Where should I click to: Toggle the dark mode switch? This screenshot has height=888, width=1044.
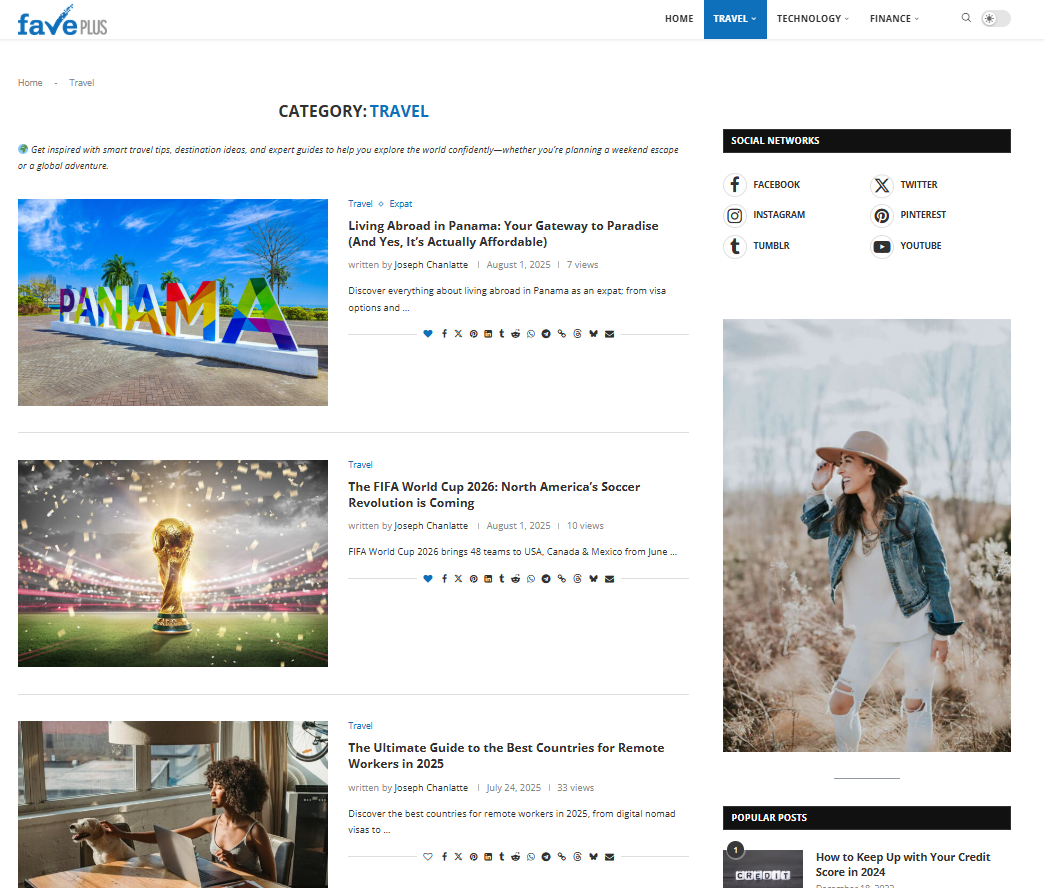995,19
